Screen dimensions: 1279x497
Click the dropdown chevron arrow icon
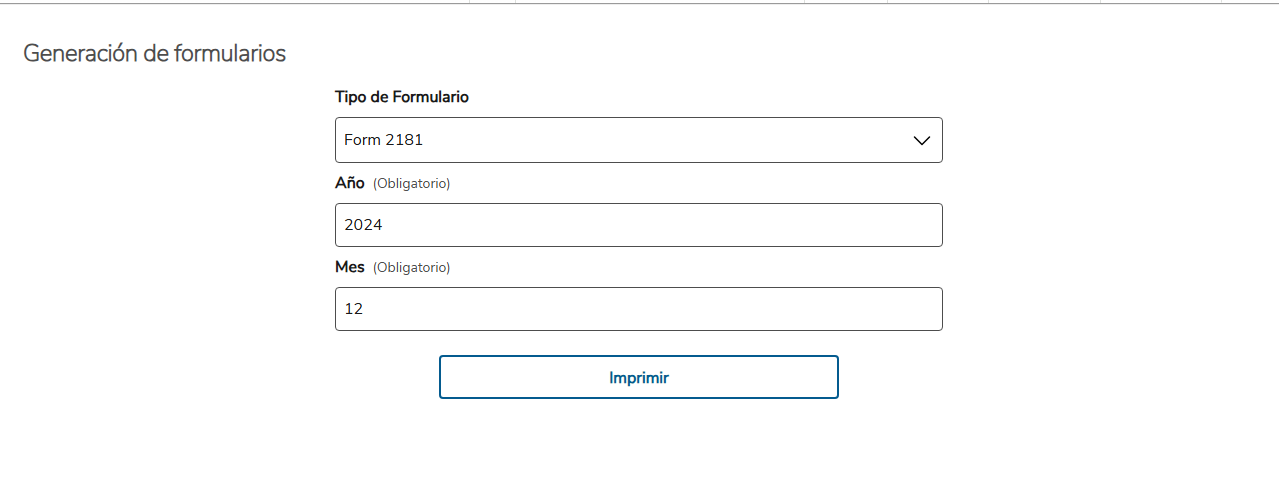pyautogui.click(x=922, y=141)
